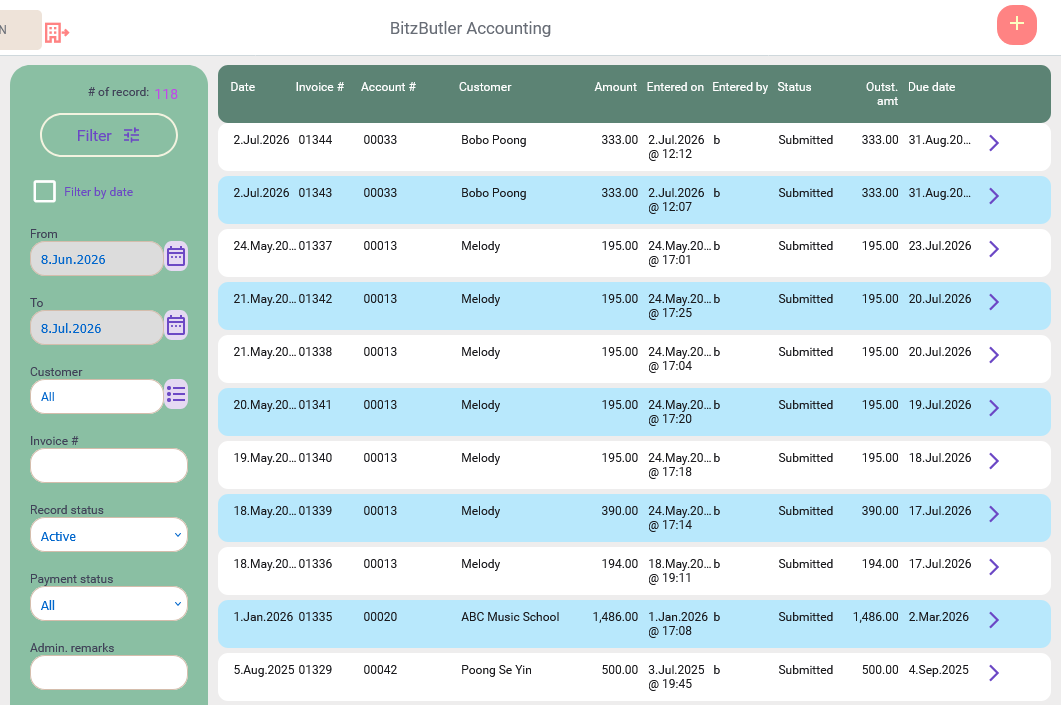Click the BitzButler Accounting title
The image size is (1061, 705).
click(470, 28)
